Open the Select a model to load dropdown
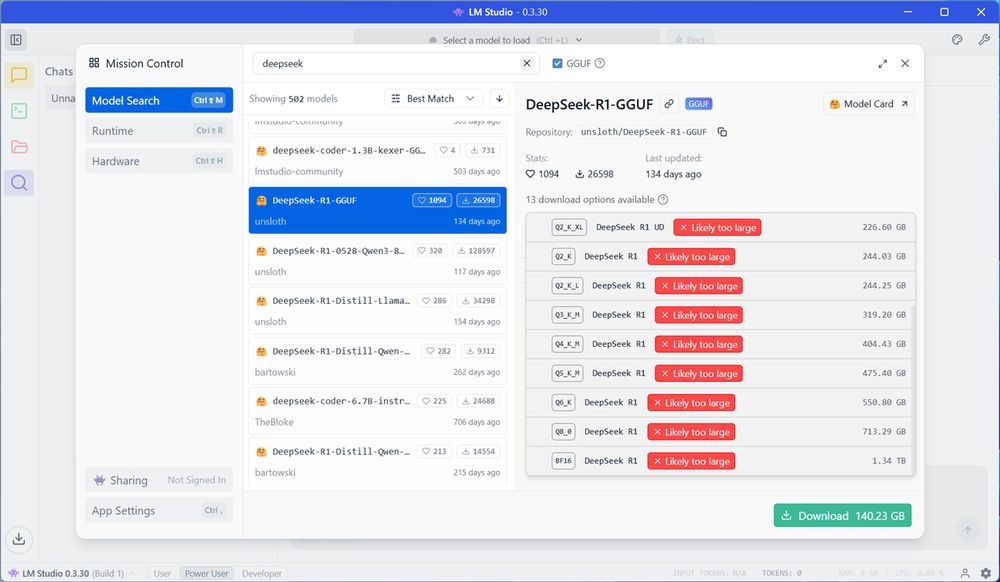1000x582 pixels. click(x=506, y=40)
